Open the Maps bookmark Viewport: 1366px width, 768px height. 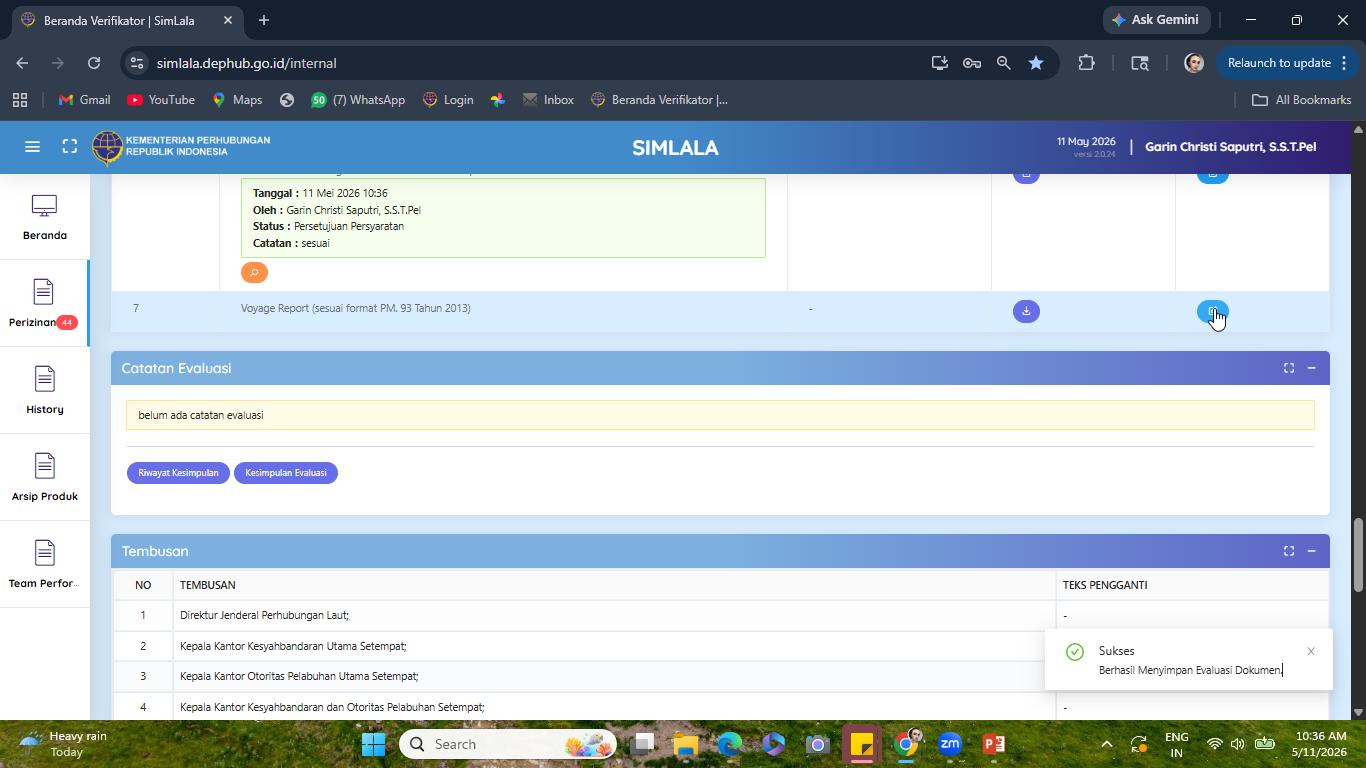pos(237,100)
